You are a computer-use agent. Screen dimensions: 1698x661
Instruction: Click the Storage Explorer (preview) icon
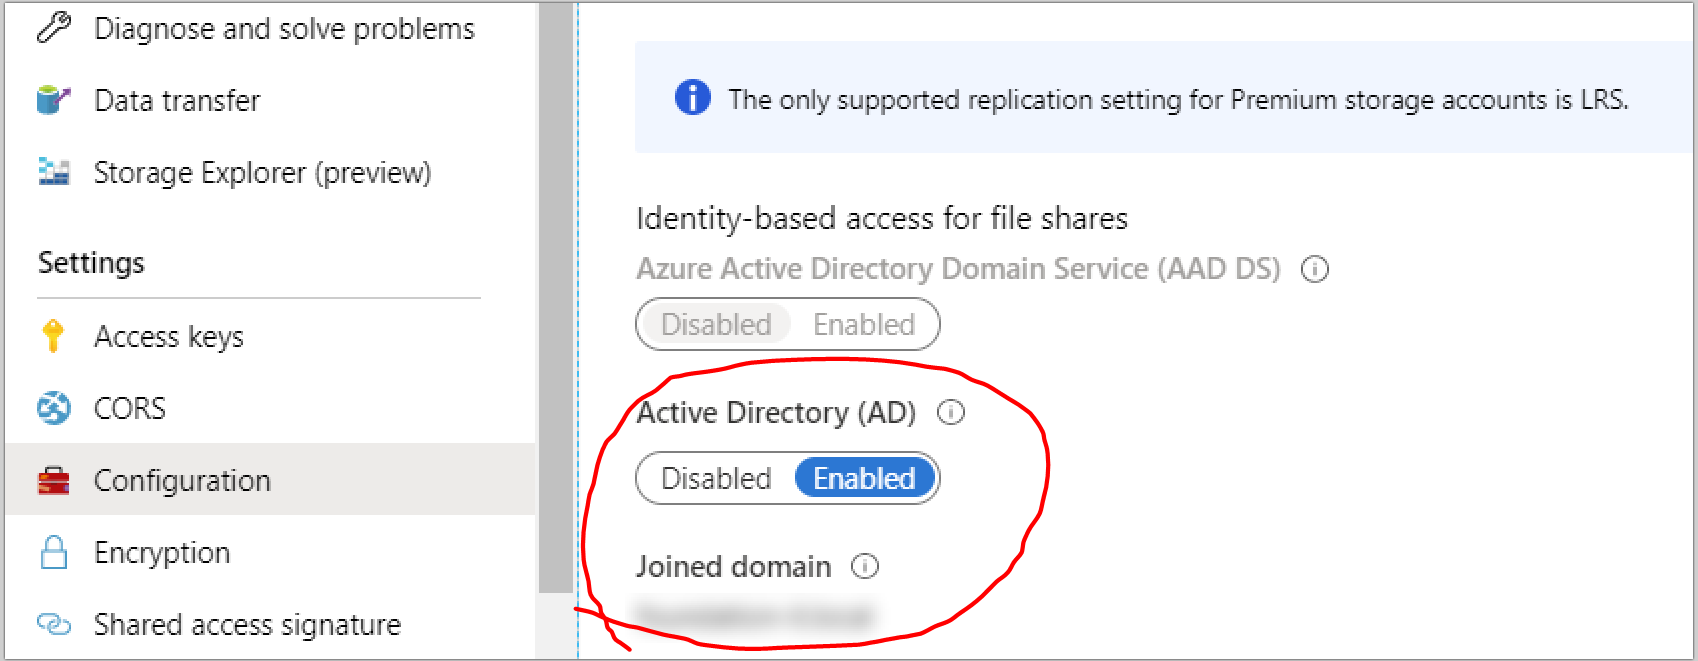point(53,172)
